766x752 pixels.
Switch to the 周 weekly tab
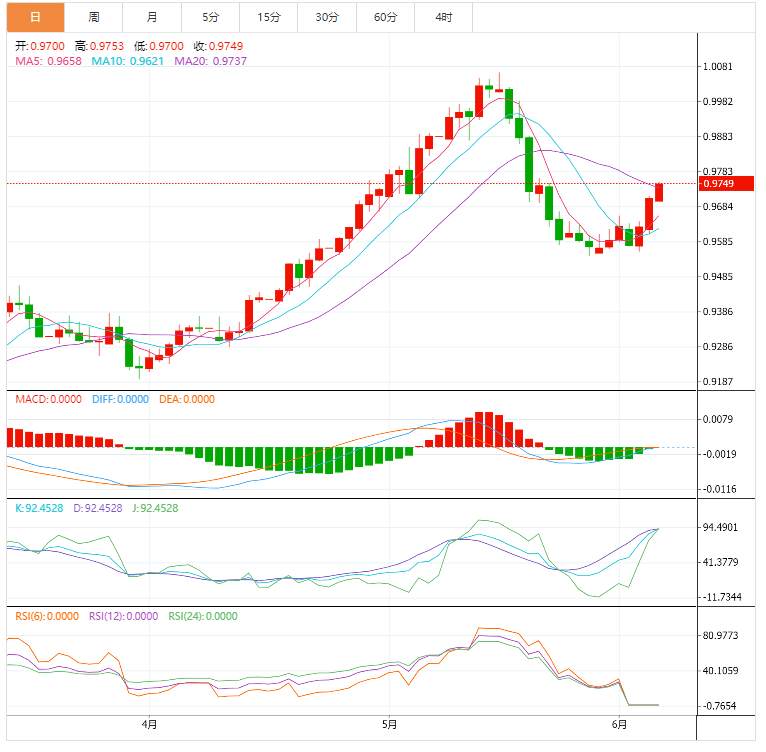pos(93,17)
